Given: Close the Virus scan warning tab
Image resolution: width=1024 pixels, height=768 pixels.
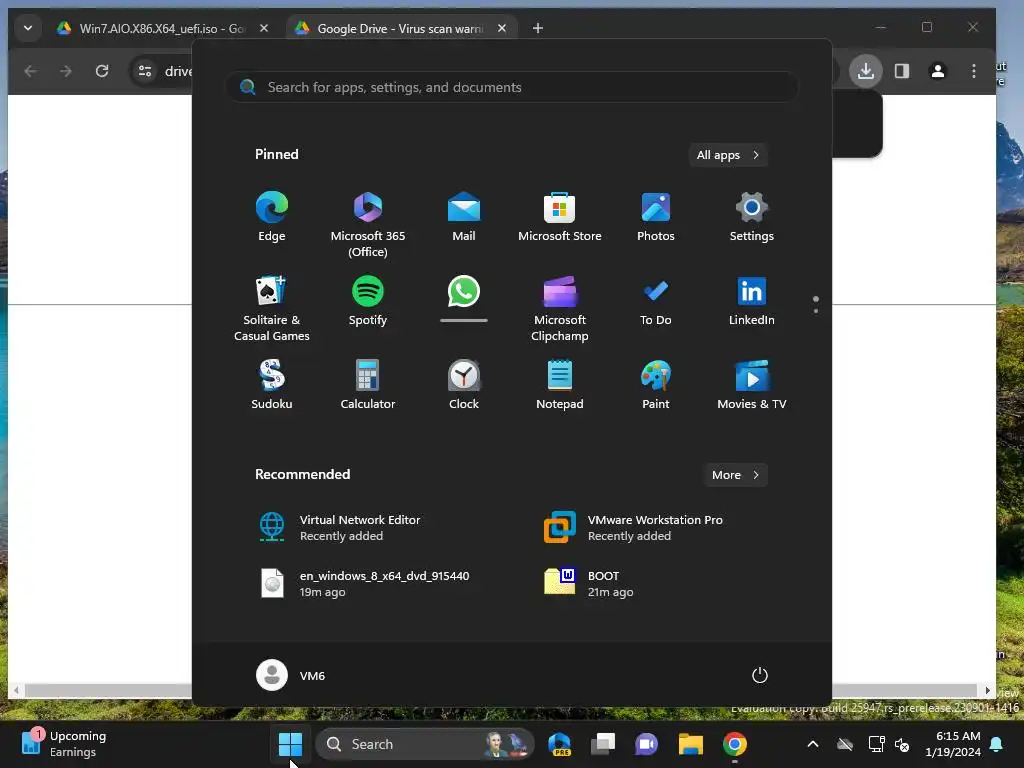Looking at the screenshot, I should 502,28.
